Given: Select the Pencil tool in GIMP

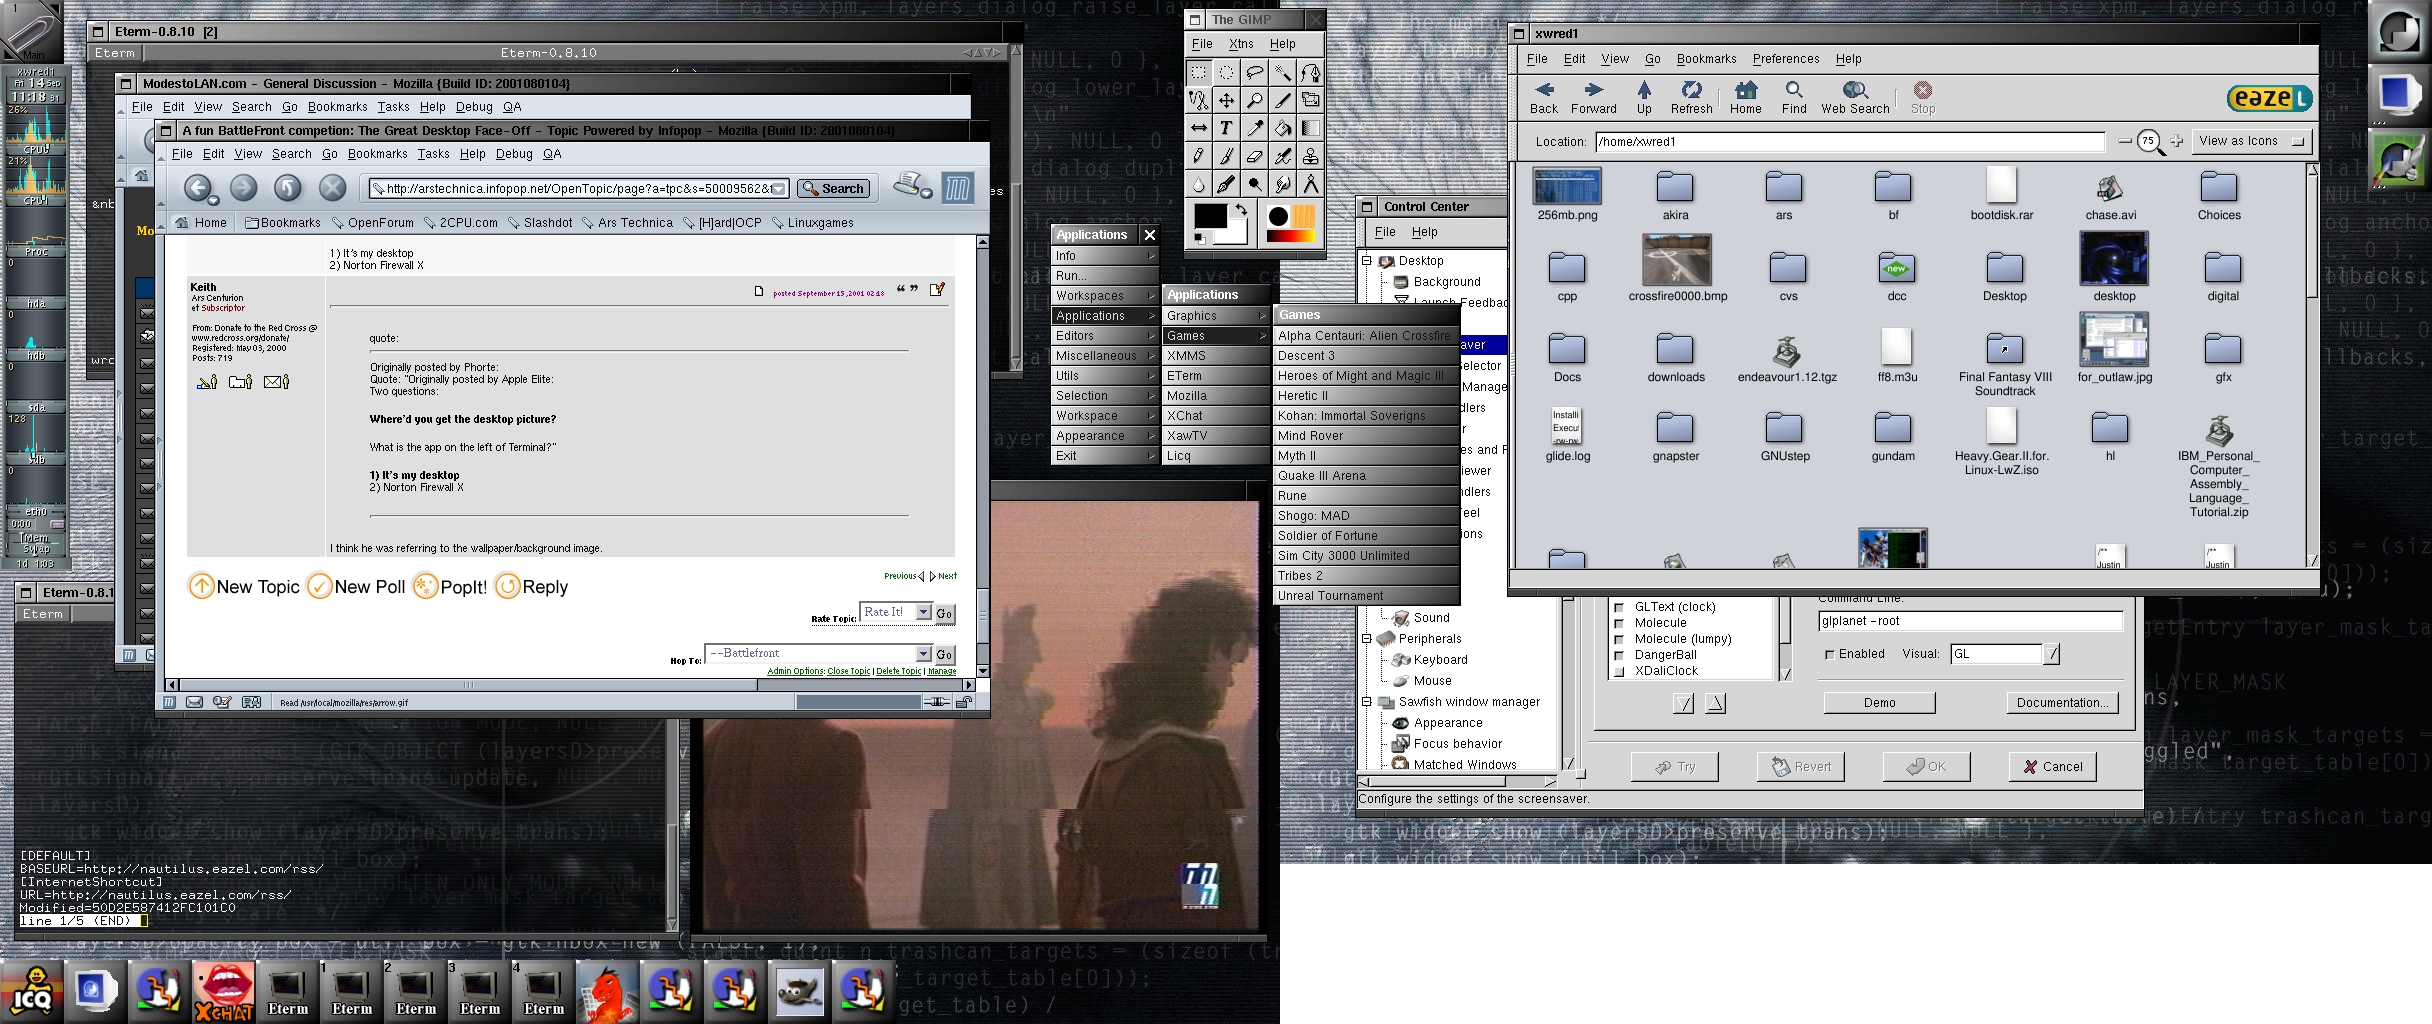Looking at the screenshot, I should 1198,156.
